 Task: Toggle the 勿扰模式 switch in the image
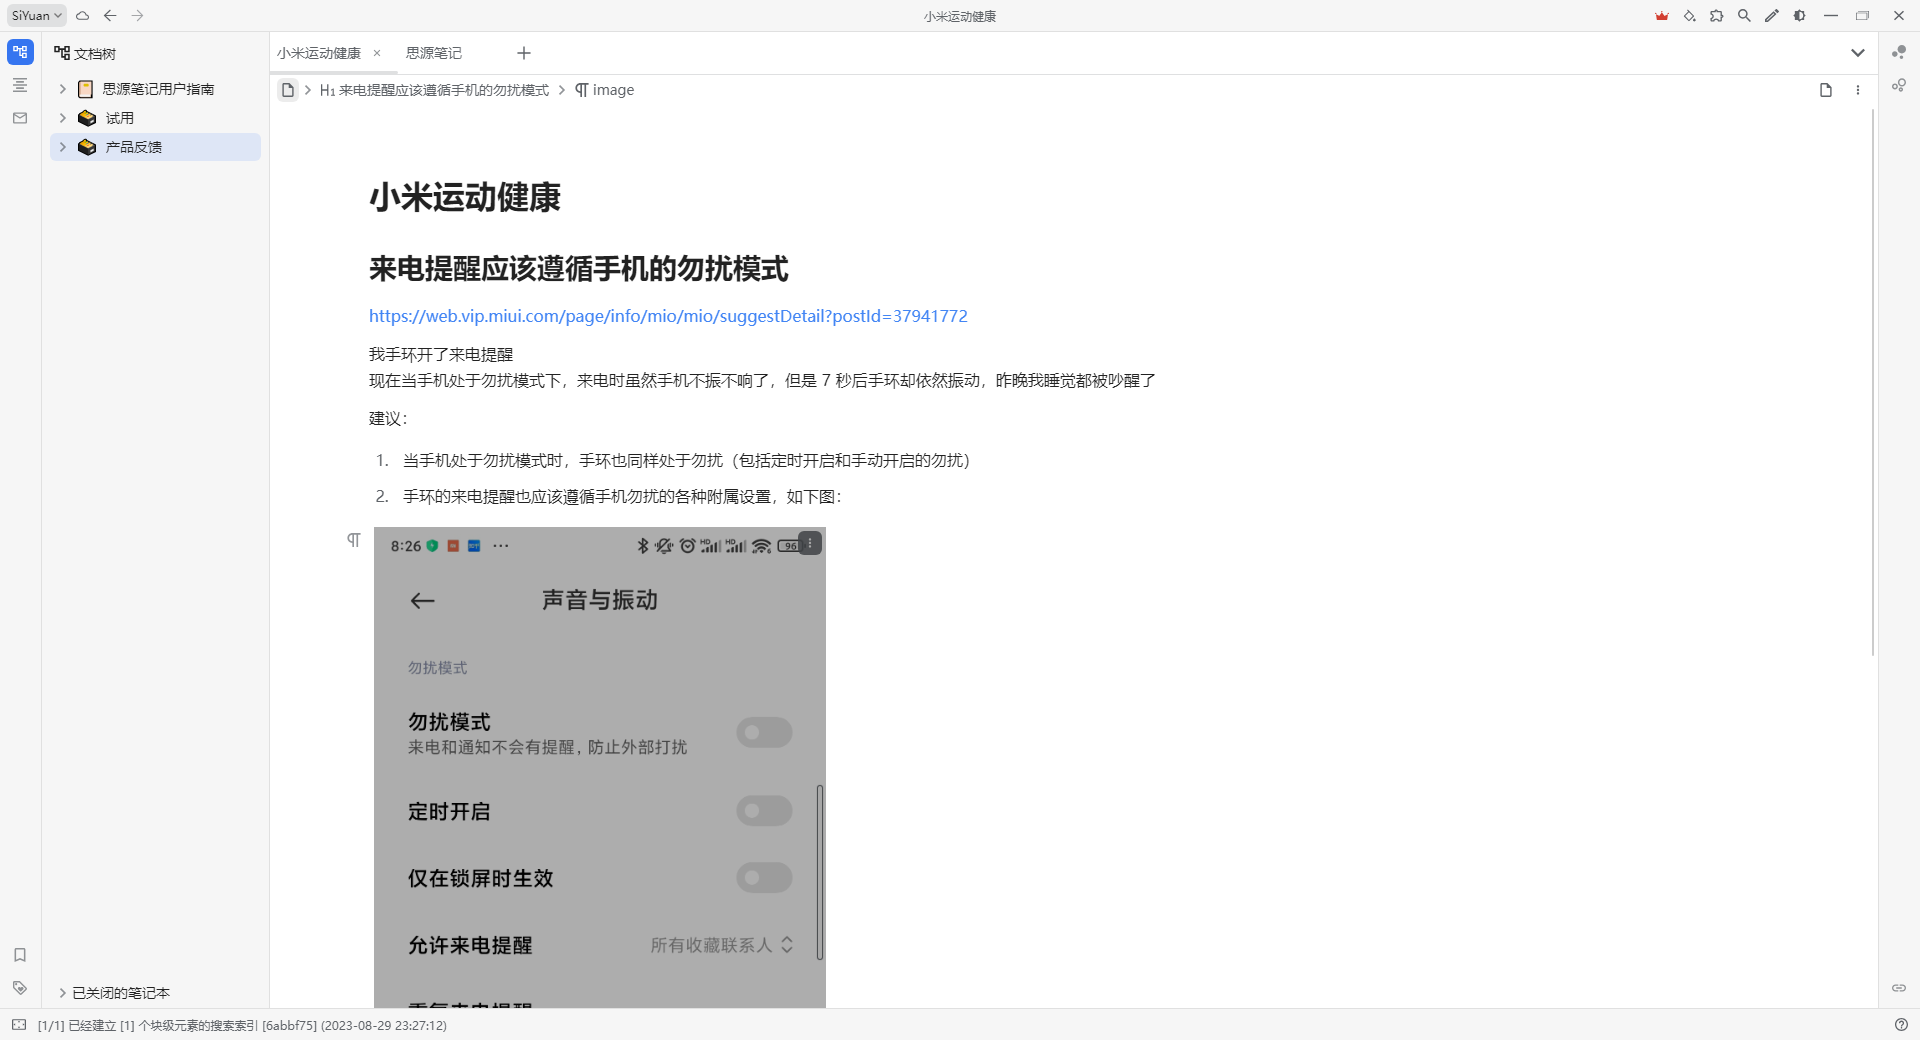click(764, 732)
